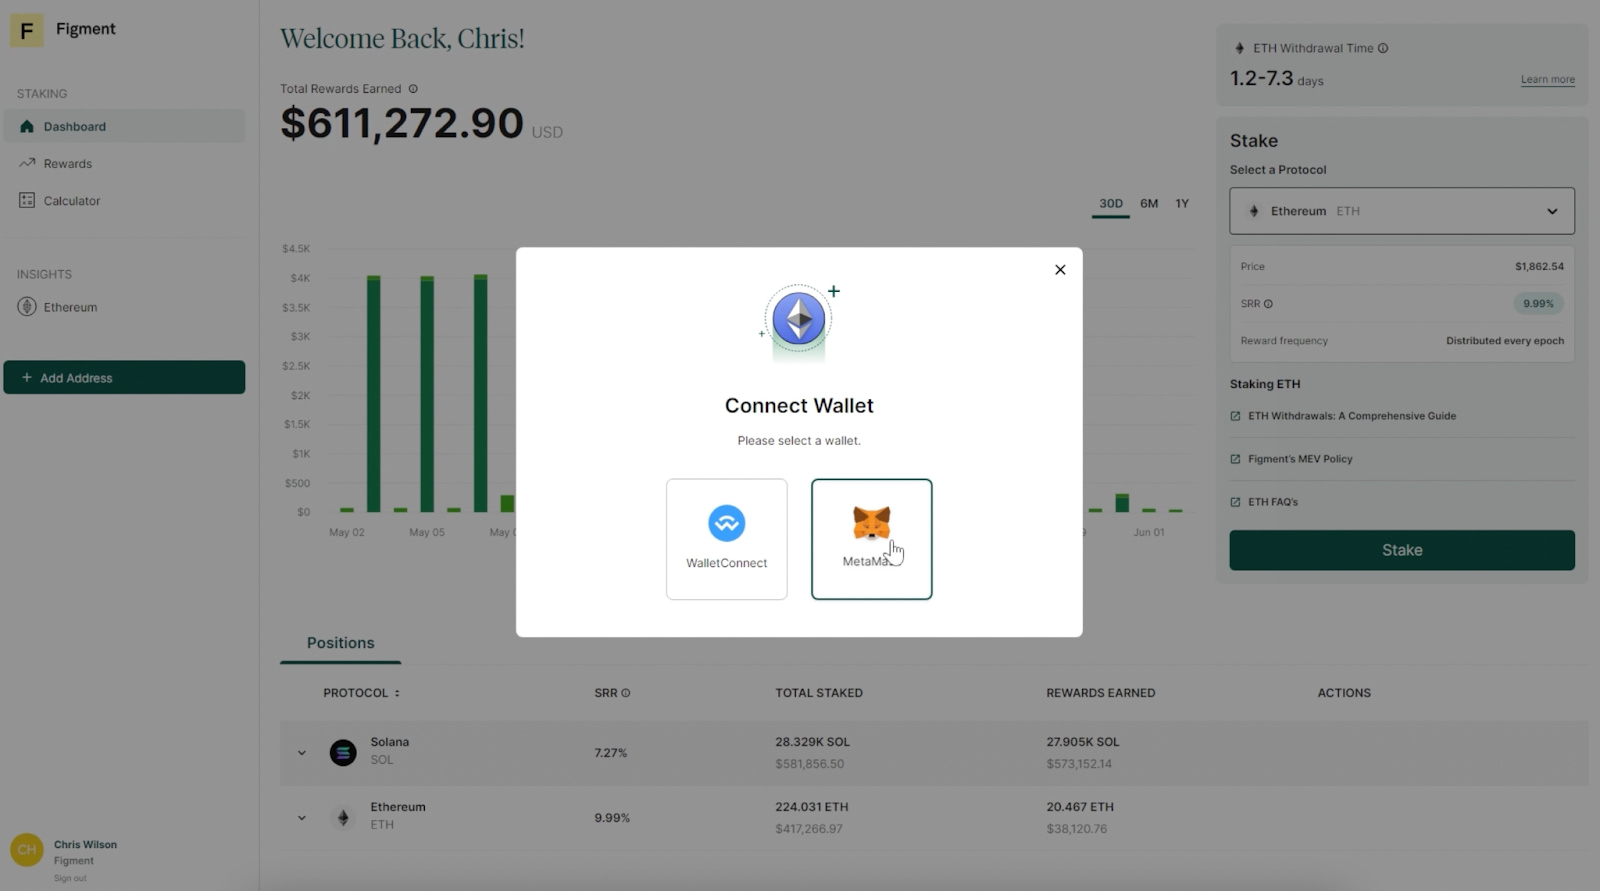
Task: Open the Calculator from sidebar
Action: [x=71, y=201]
